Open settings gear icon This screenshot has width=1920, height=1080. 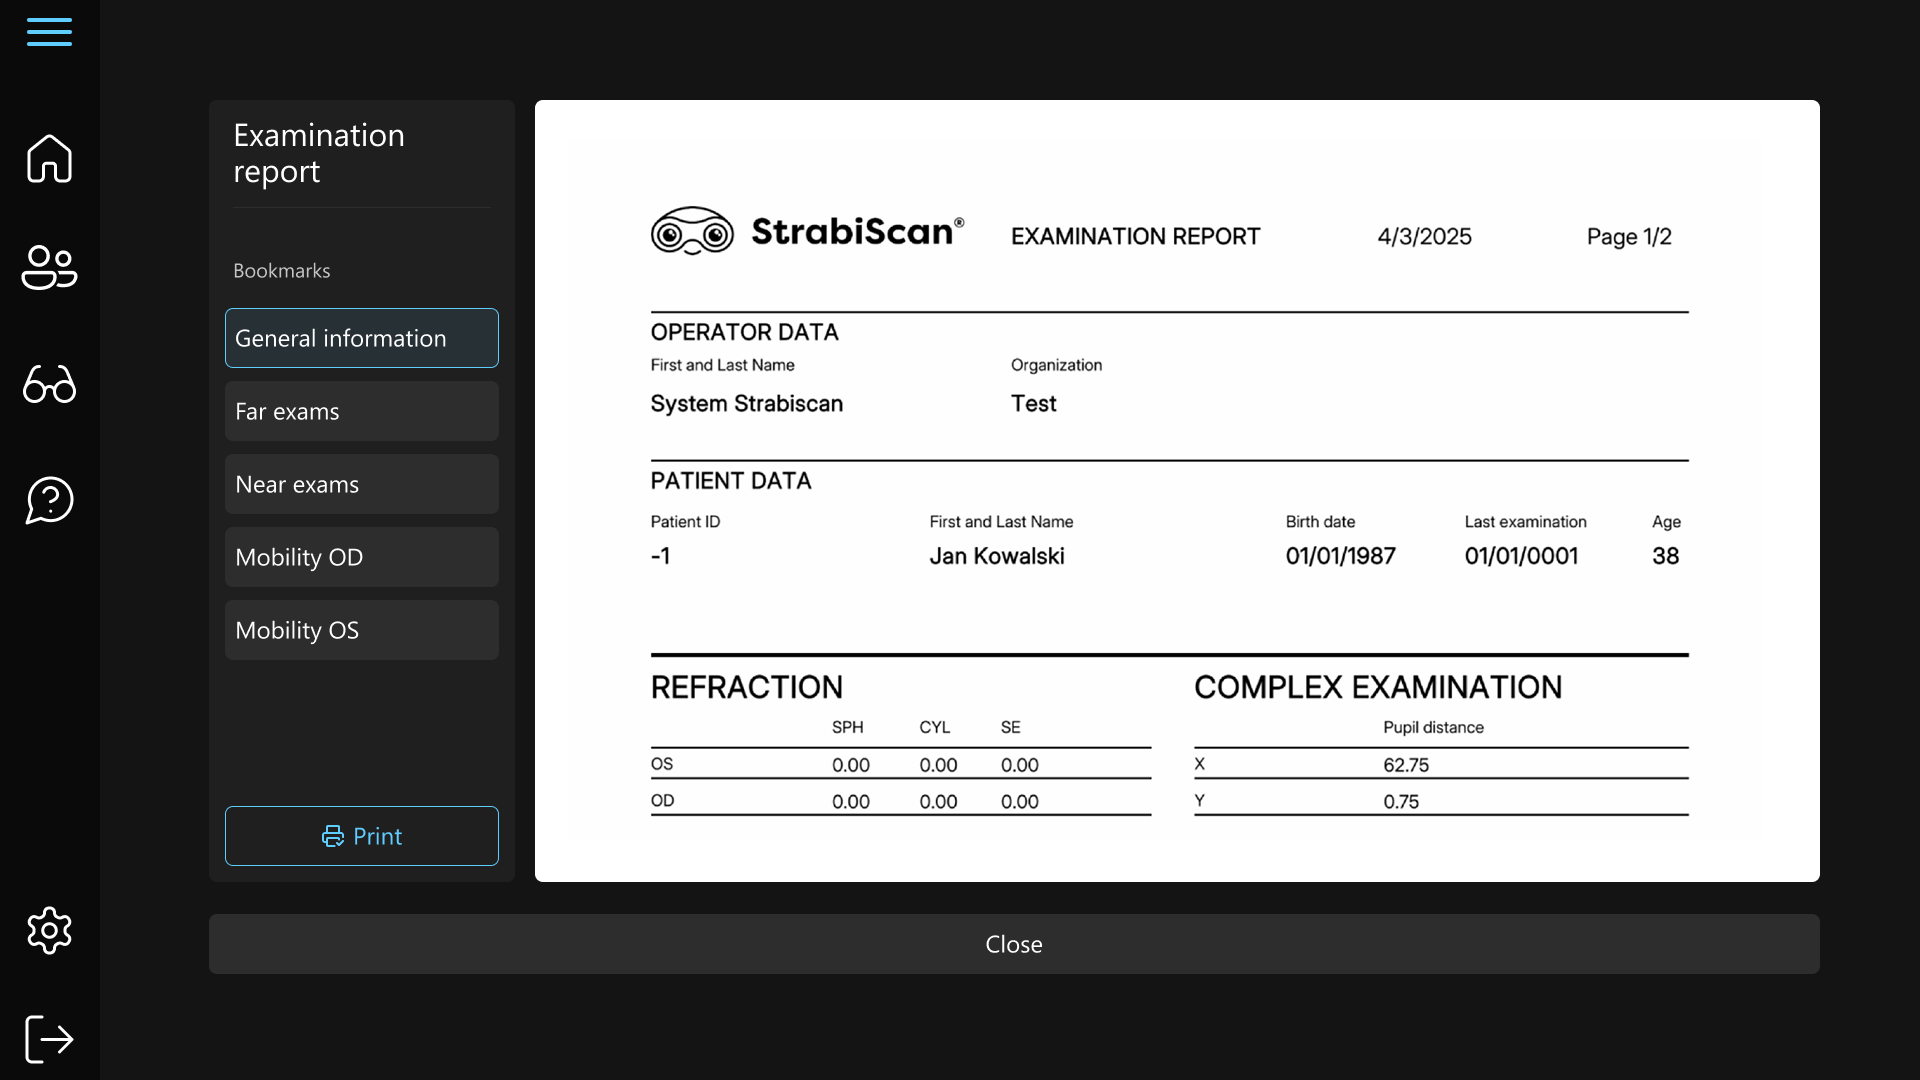pyautogui.click(x=49, y=931)
